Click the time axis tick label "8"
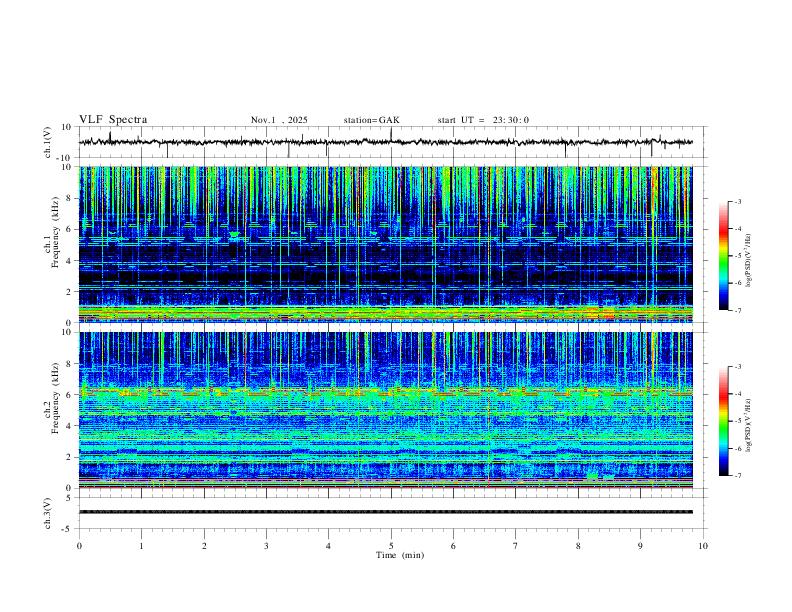792x612 pixels. 578,546
